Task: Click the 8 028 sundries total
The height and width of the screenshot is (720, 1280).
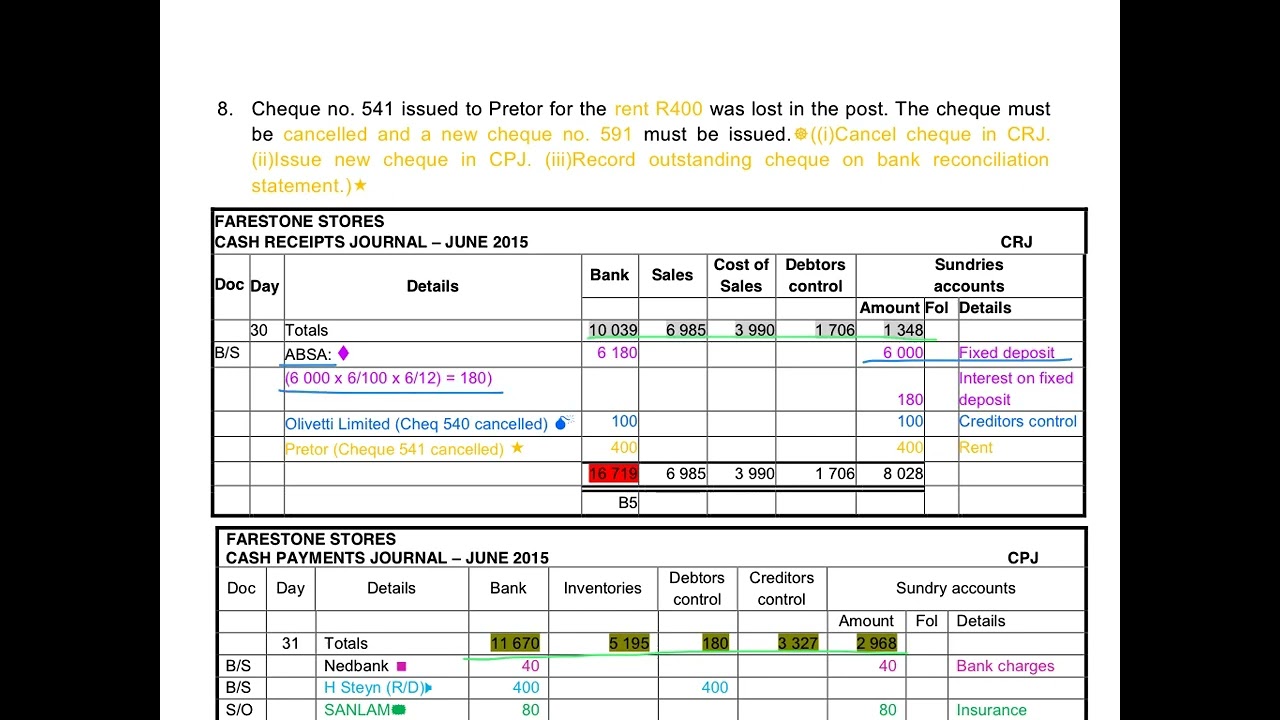Action: pos(903,473)
